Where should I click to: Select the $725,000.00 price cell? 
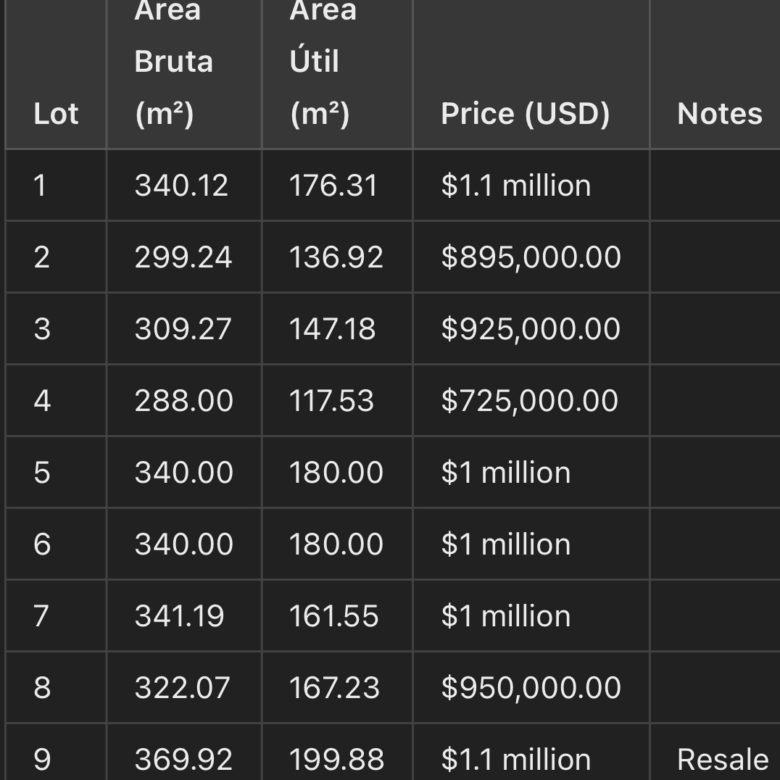pyautogui.click(x=530, y=402)
